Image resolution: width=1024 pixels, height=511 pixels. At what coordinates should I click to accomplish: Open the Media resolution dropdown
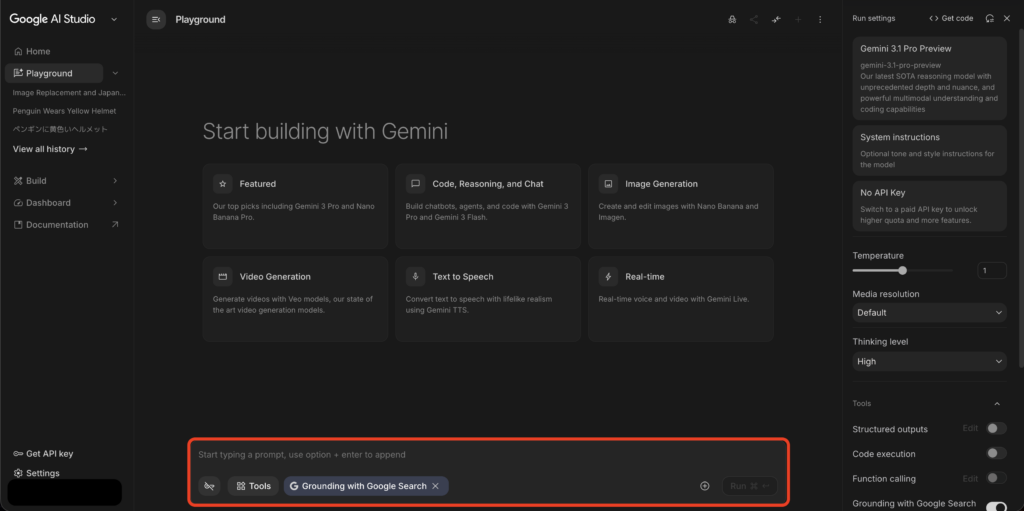click(x=929, y=313)
